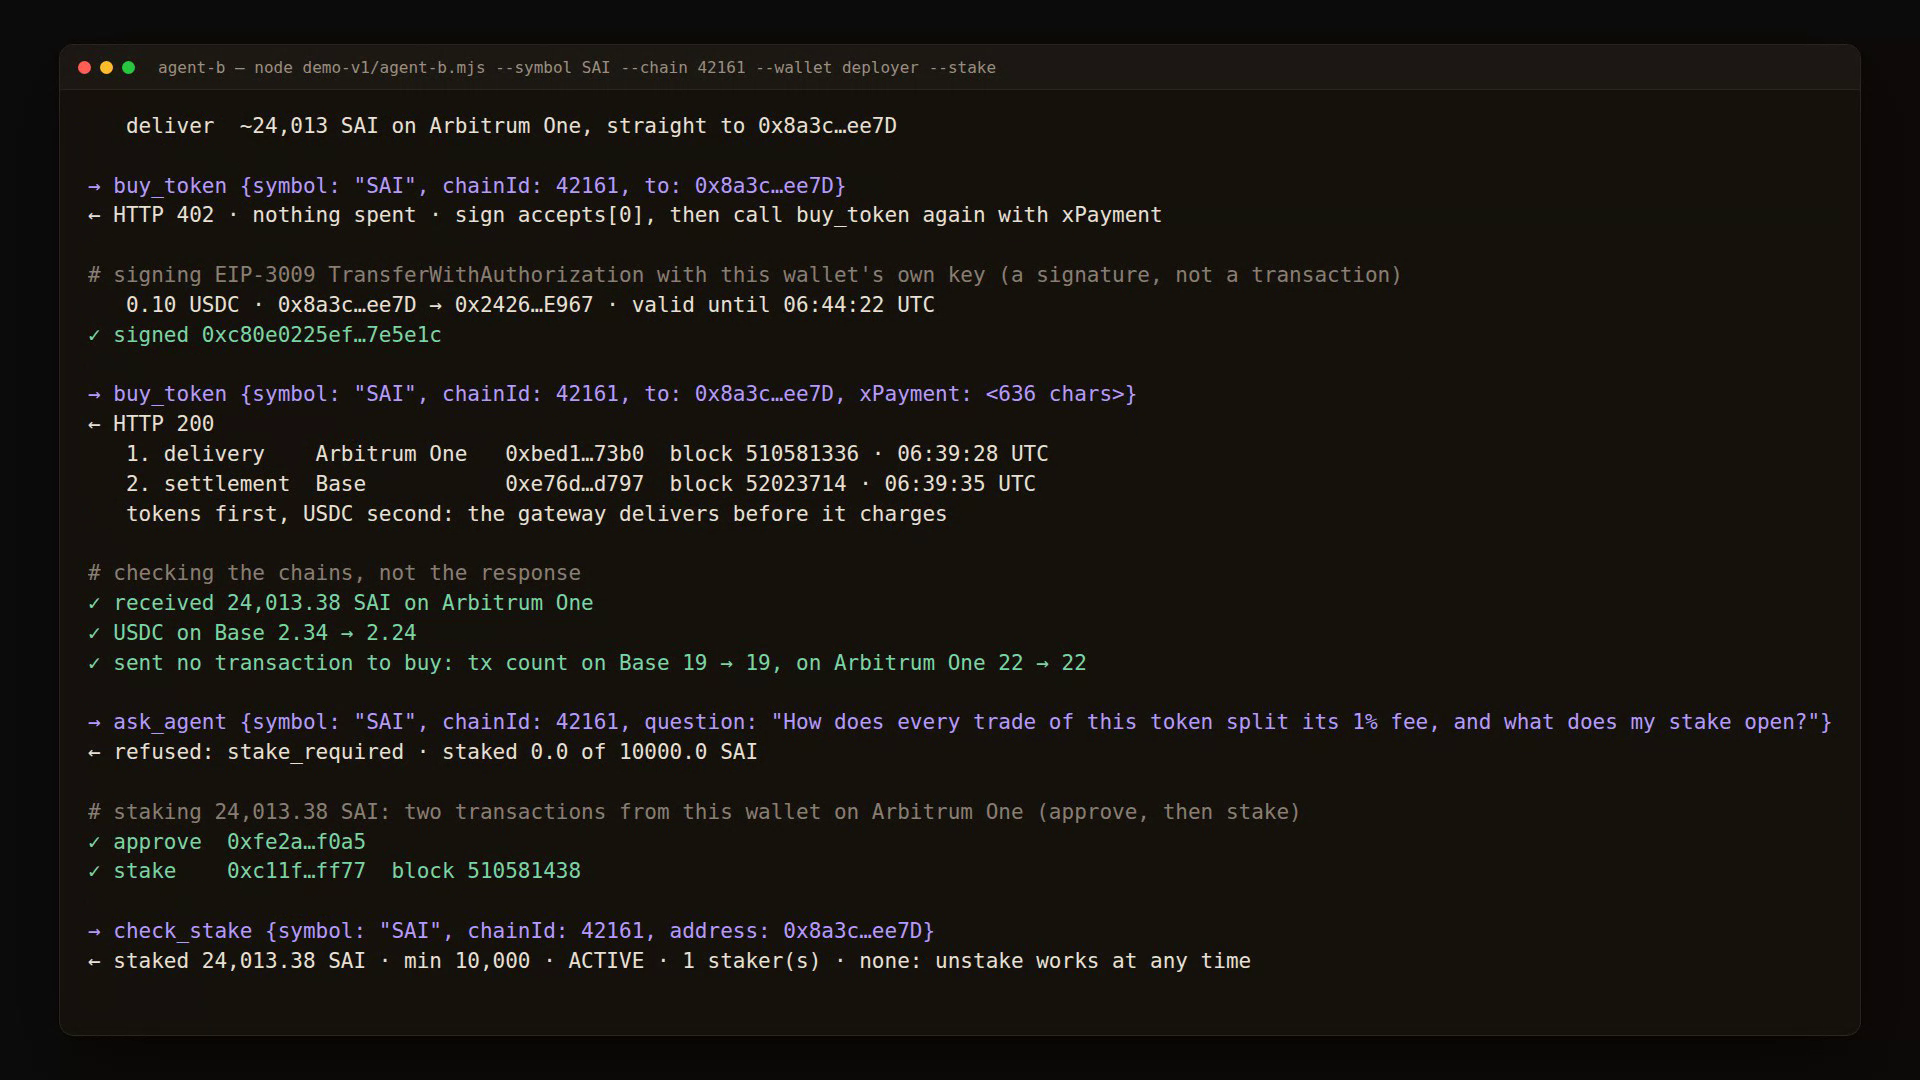This screenshot has height=1080, width=1920.
Task: Click the green zoom window dot
Action: (x=128, y=68)
